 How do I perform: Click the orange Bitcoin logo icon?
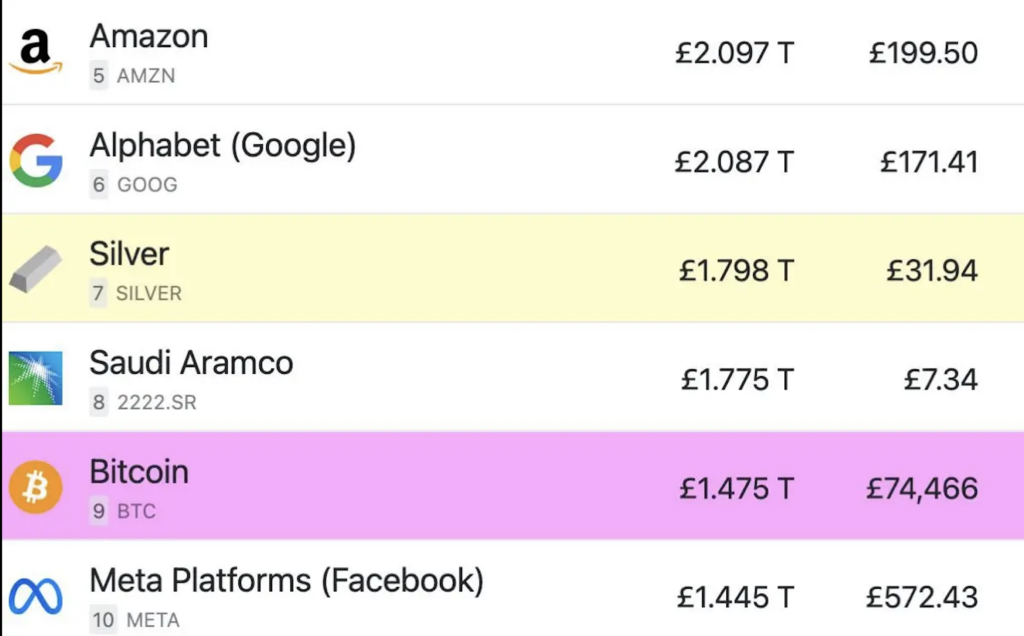36,487
